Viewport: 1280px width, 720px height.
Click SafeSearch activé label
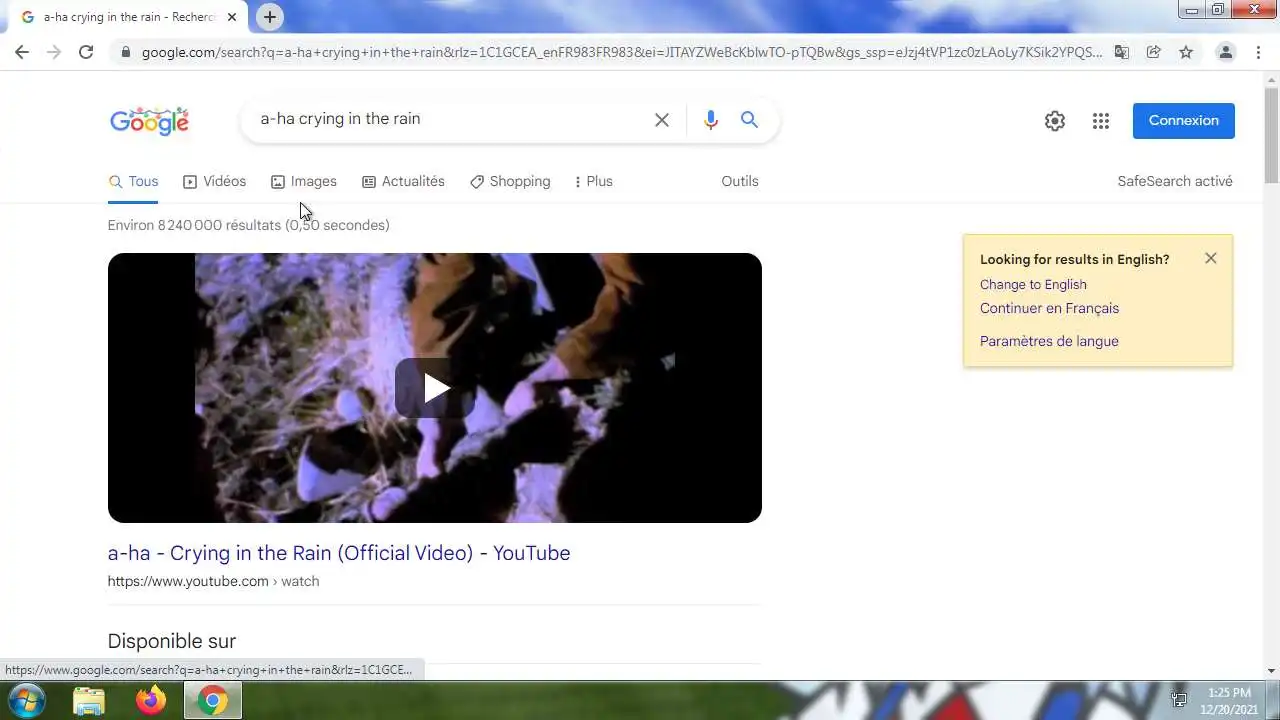point(1175,181)
